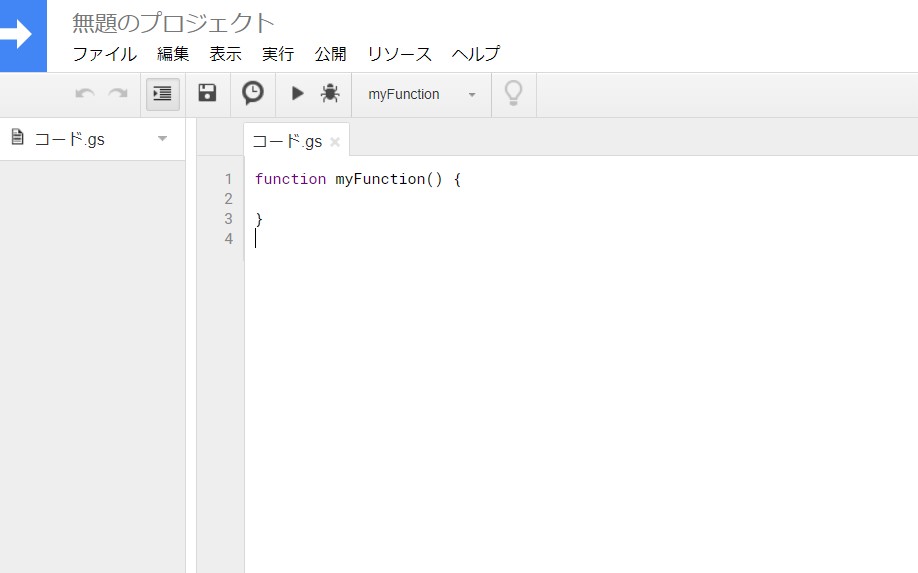Click line 2 inside the function body
Image resolution: width=918 pixels, height=573 pixels.
click(x=580, y=199)
